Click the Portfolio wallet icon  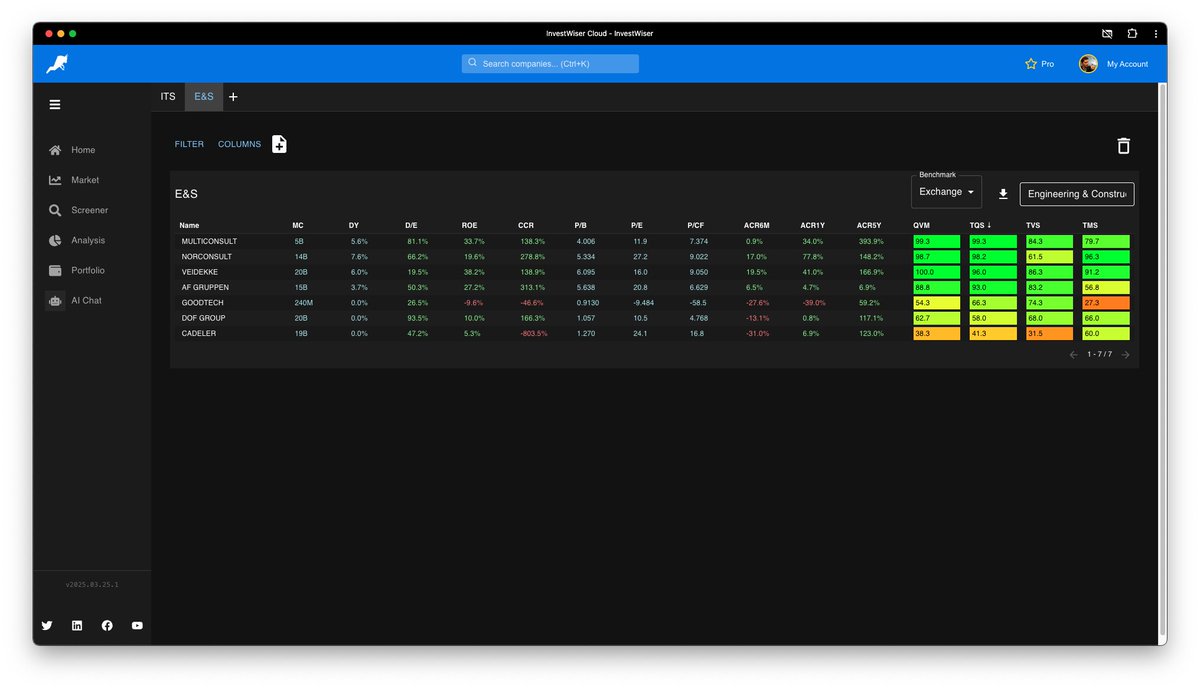55,270
